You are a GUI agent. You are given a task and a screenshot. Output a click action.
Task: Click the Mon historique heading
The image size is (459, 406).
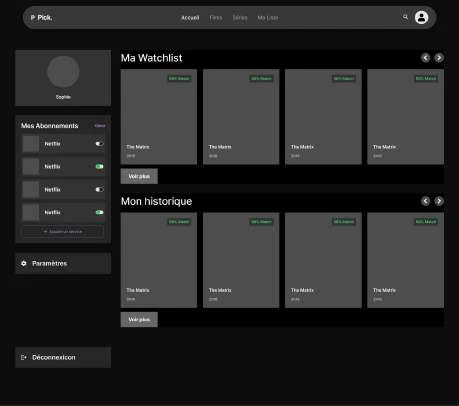(156, 201)
